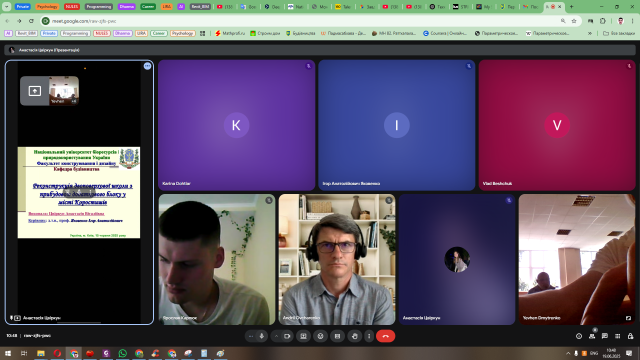This screenshot has height=360, width=640.
Task: Open the three-dot more options menu
Action: [369, 336]
